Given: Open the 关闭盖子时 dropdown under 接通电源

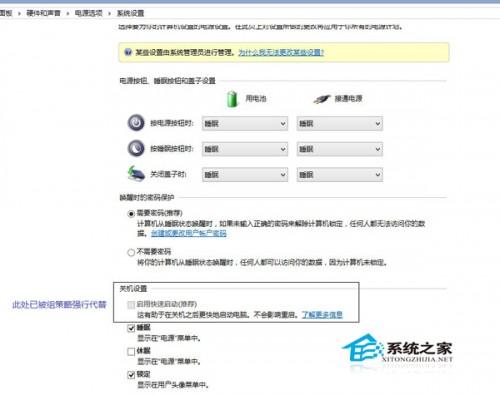Looking at the screenshot, I should pos(340,175).
